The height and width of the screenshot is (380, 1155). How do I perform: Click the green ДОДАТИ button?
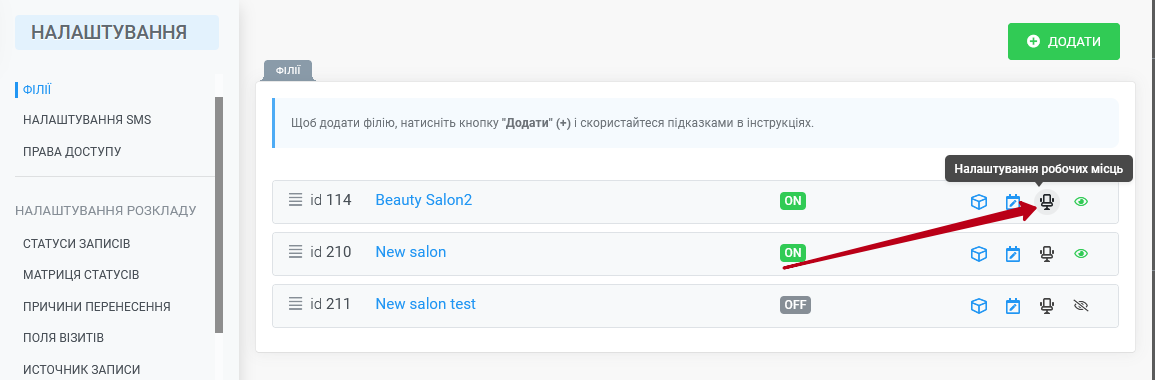point(1064,41)
